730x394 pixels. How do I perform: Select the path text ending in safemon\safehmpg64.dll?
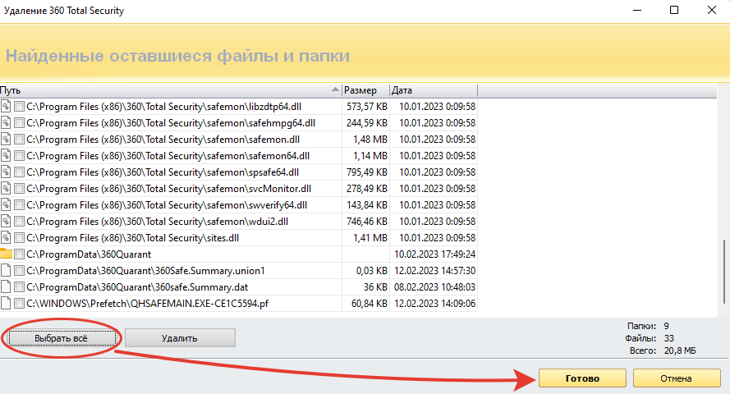171,123
